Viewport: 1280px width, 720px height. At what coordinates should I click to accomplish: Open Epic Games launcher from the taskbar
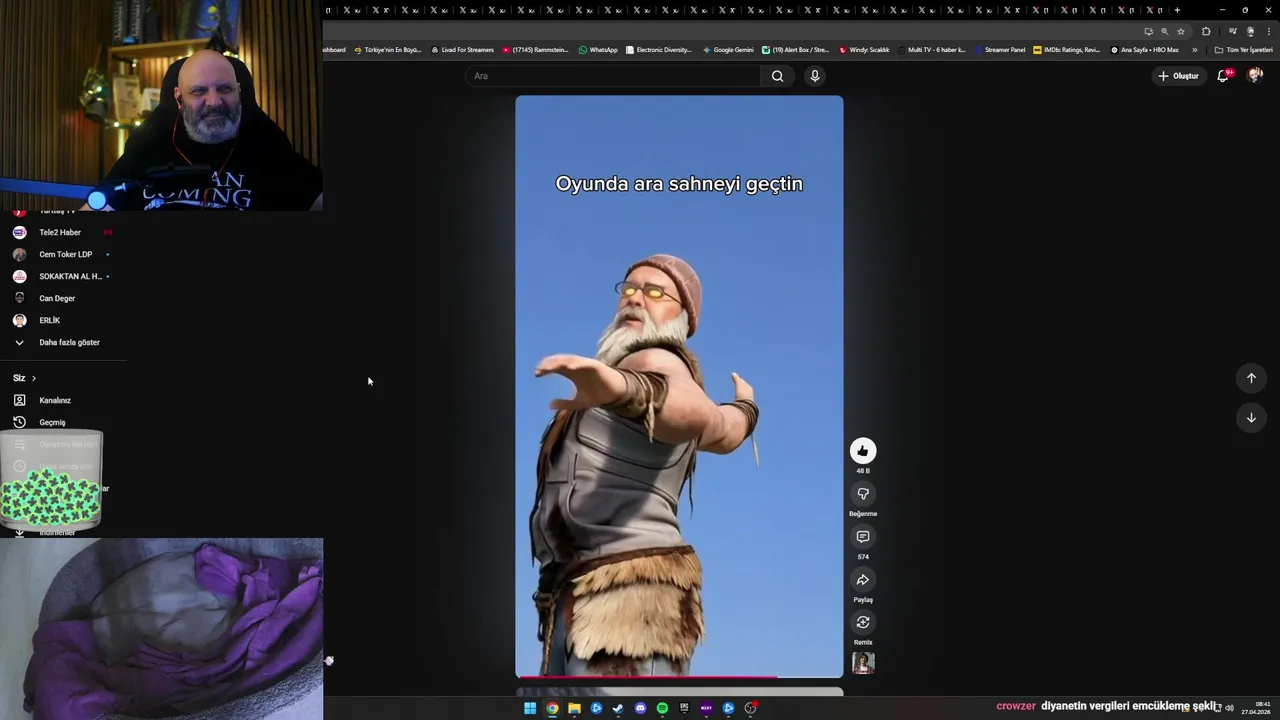pos(684,708)
